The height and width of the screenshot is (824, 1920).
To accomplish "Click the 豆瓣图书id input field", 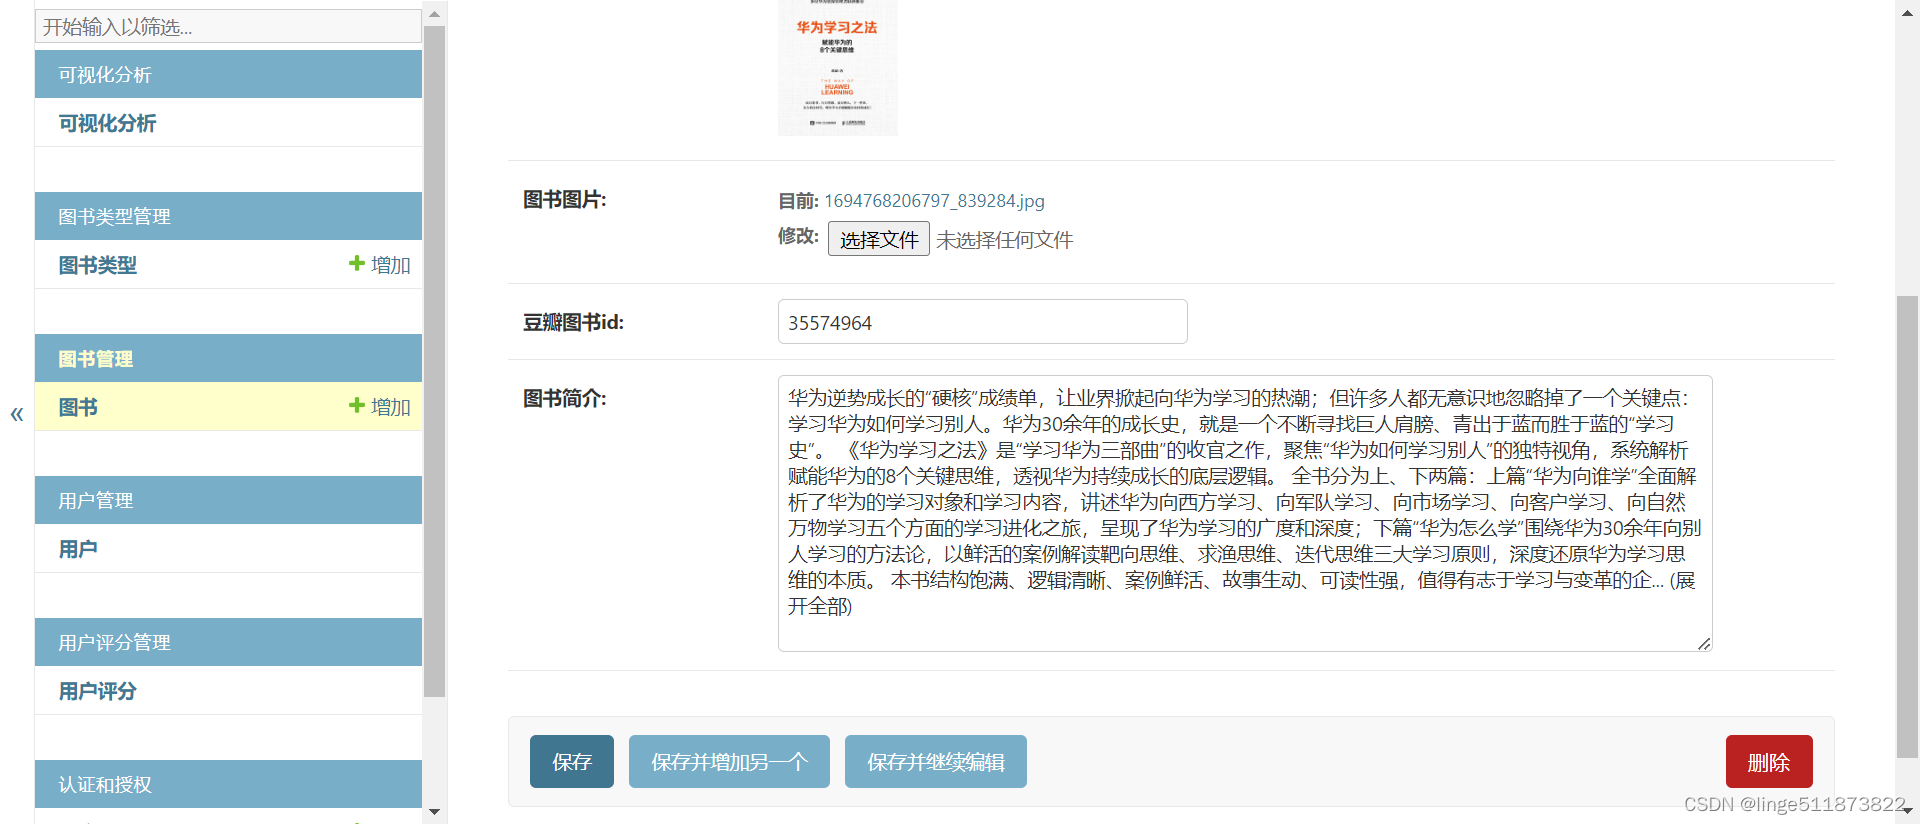I will pyautogui.click(x=982, y=322).
